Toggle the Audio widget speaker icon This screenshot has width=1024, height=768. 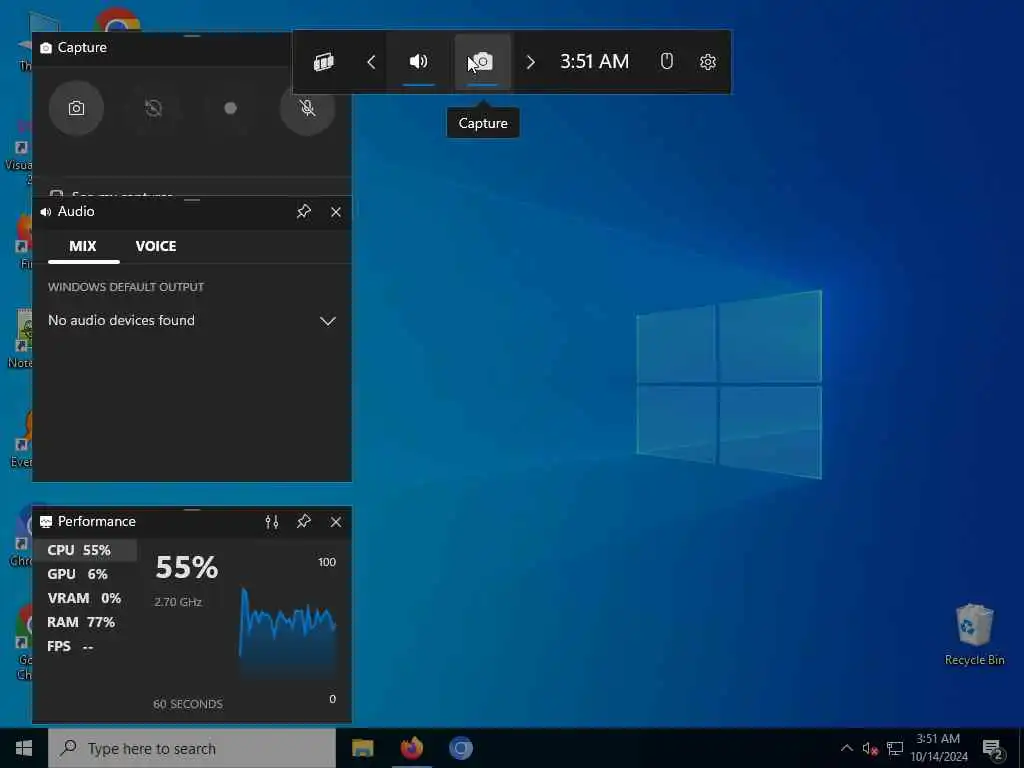click(x=419, y=62)
